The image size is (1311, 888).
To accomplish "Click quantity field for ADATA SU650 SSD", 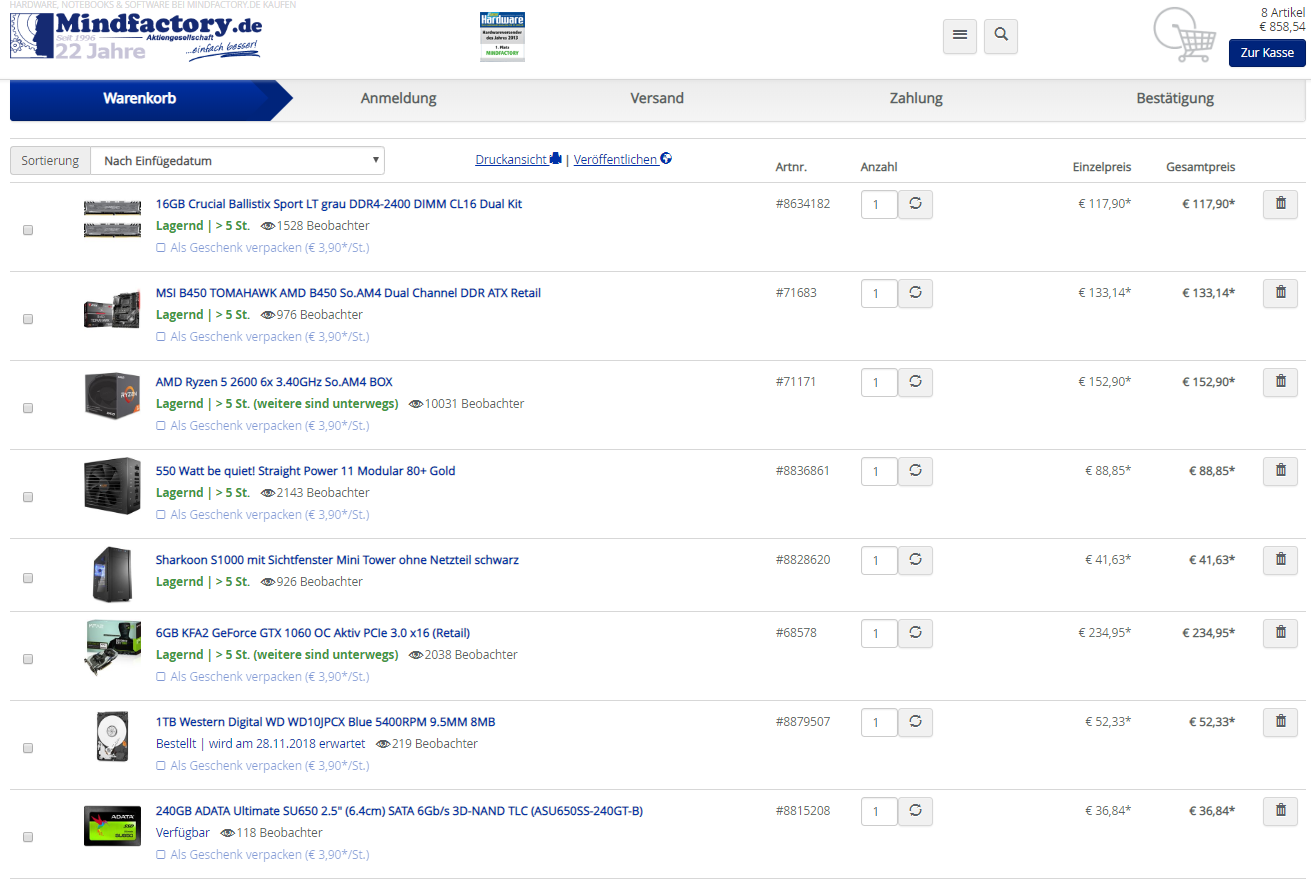I will pos(879,812).
